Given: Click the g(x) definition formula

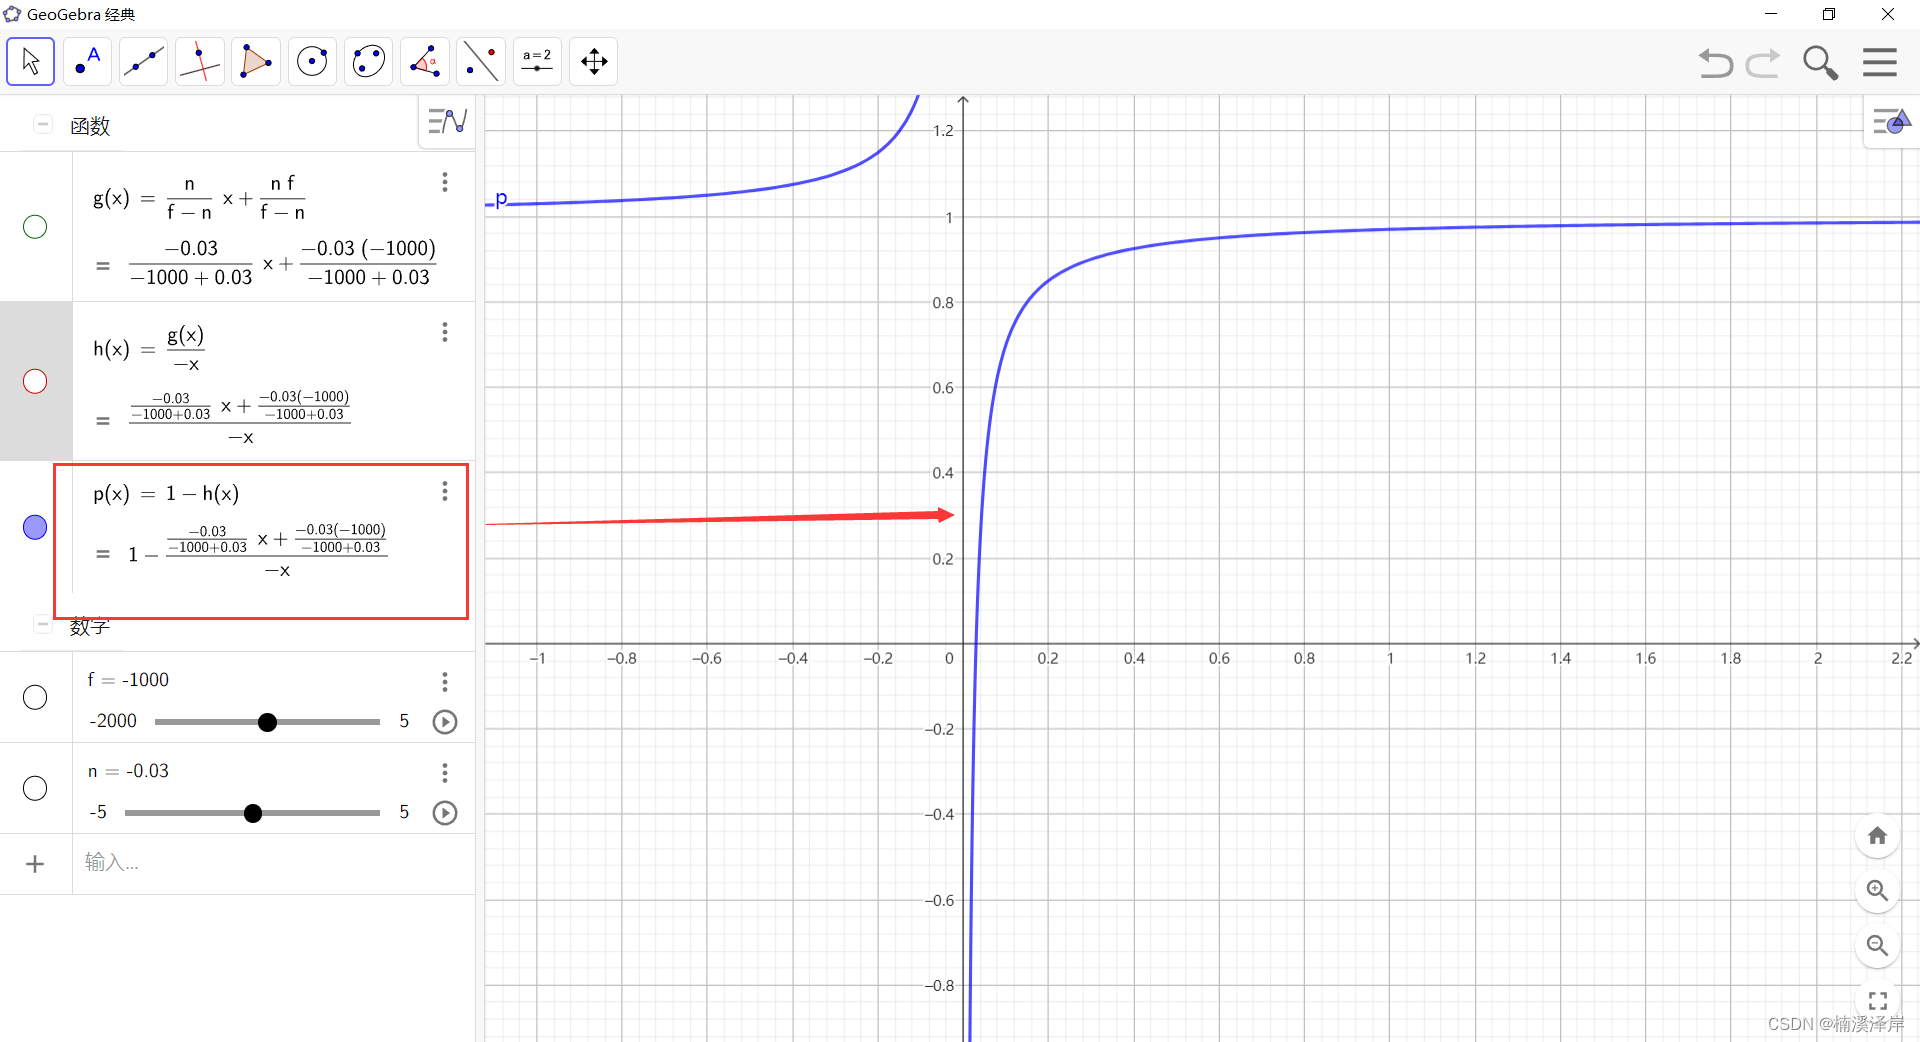Looking at the screenshot, I should coord(199,198).
